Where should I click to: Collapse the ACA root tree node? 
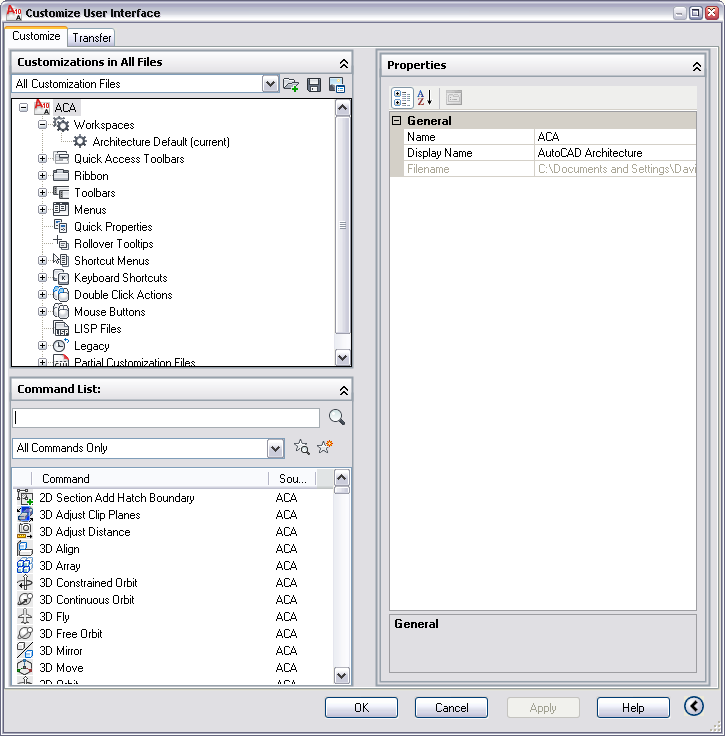click(x=23, y=107)
